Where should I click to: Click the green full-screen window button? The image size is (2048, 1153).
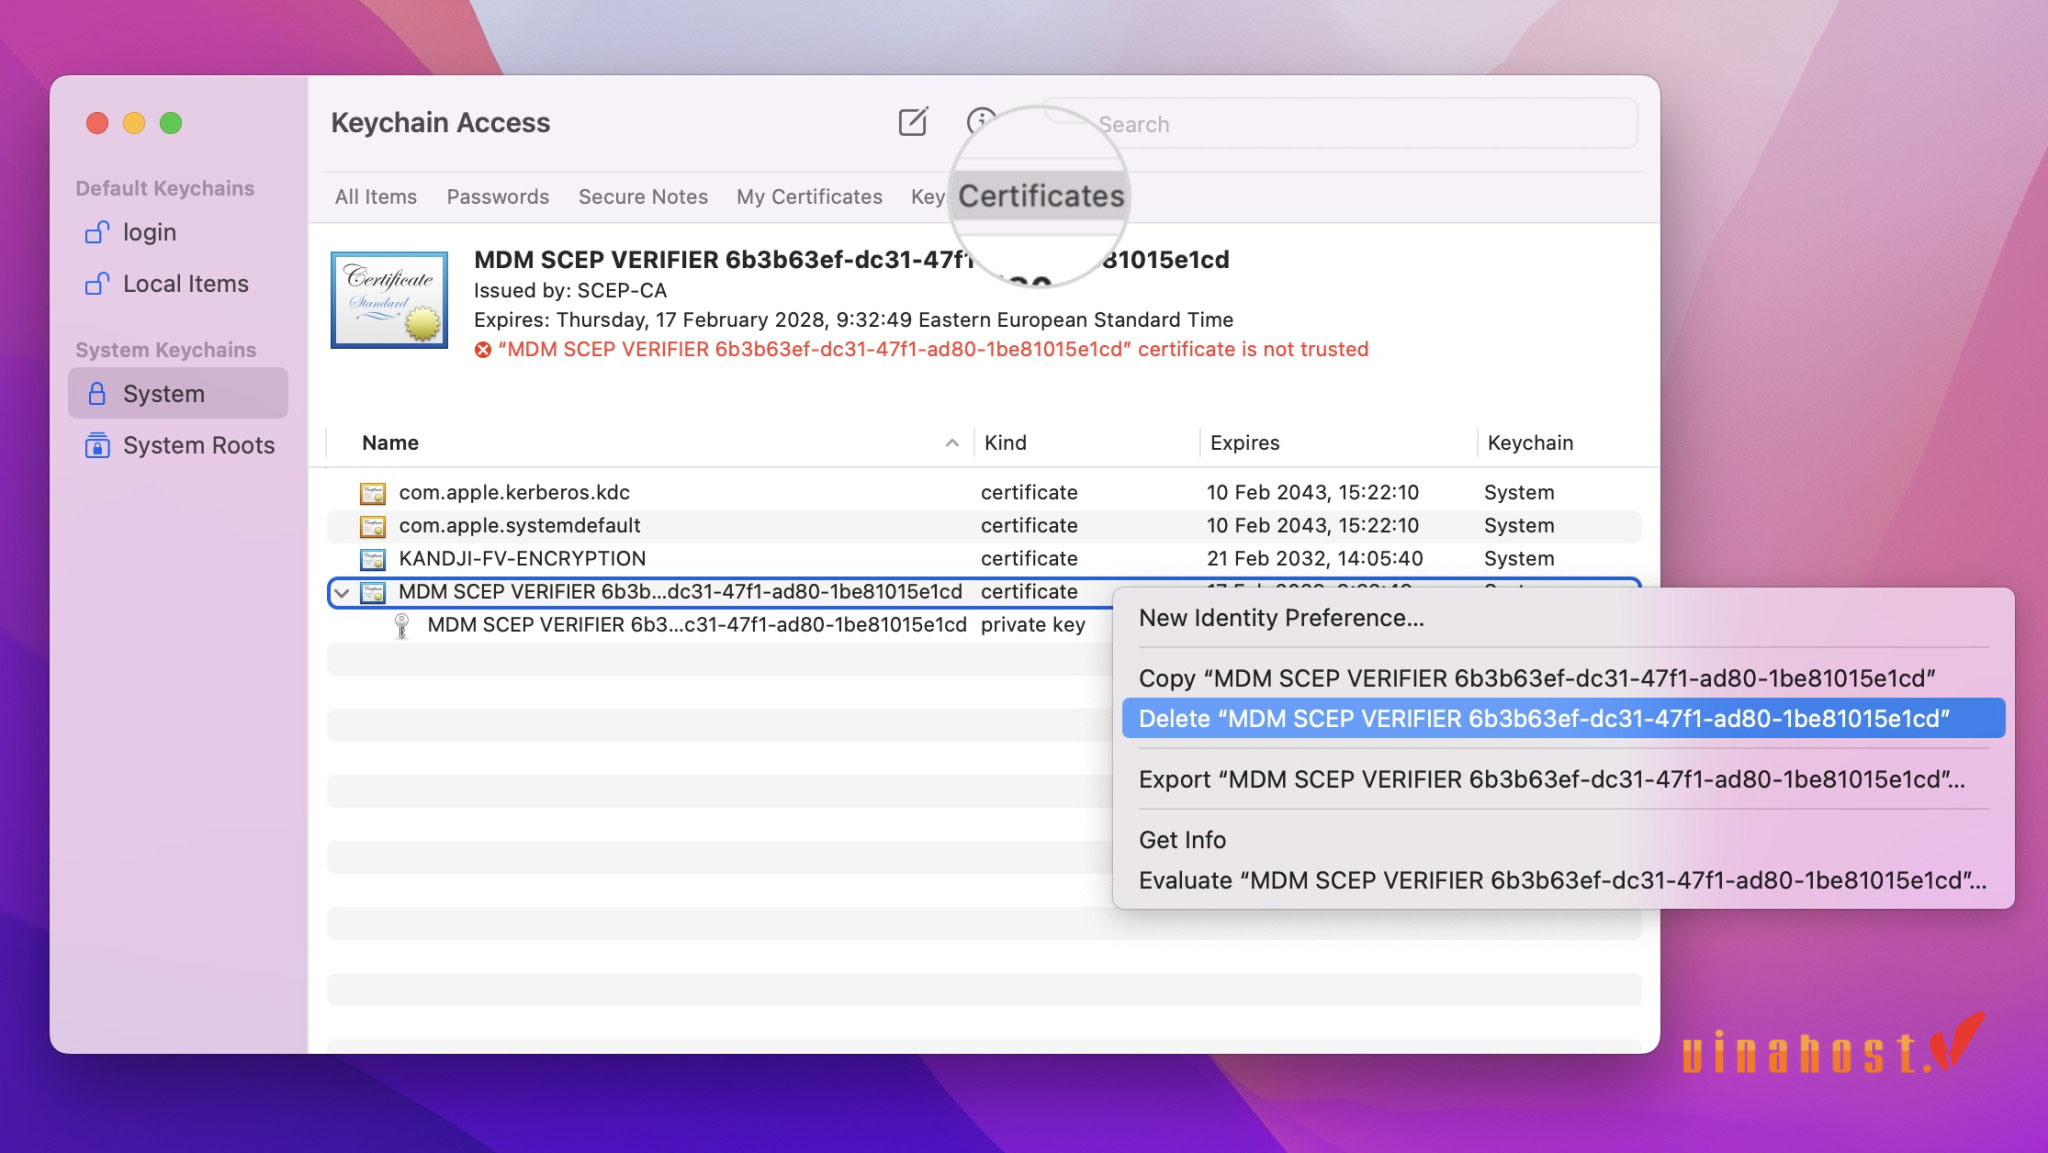click(x=171, y=123)
